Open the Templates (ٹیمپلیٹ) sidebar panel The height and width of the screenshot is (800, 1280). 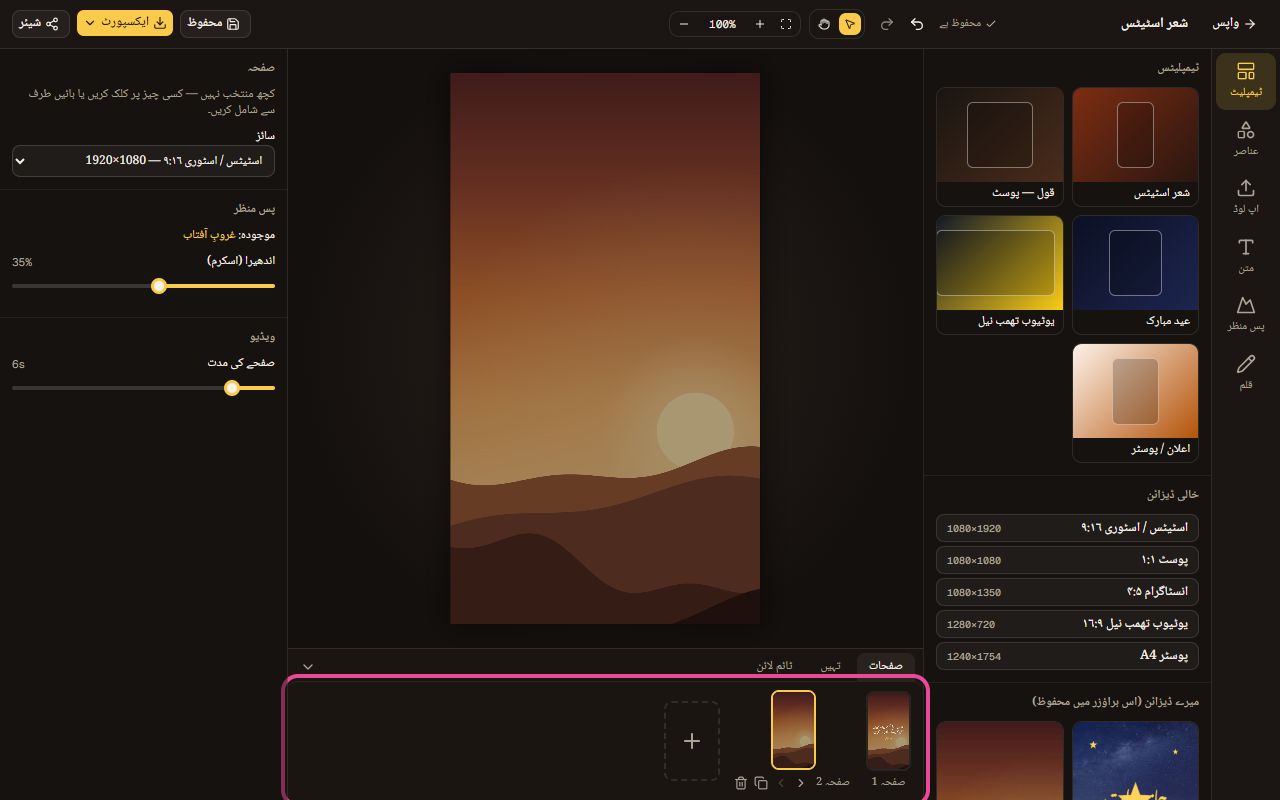pyautogui.click(x=1245, y=81)
